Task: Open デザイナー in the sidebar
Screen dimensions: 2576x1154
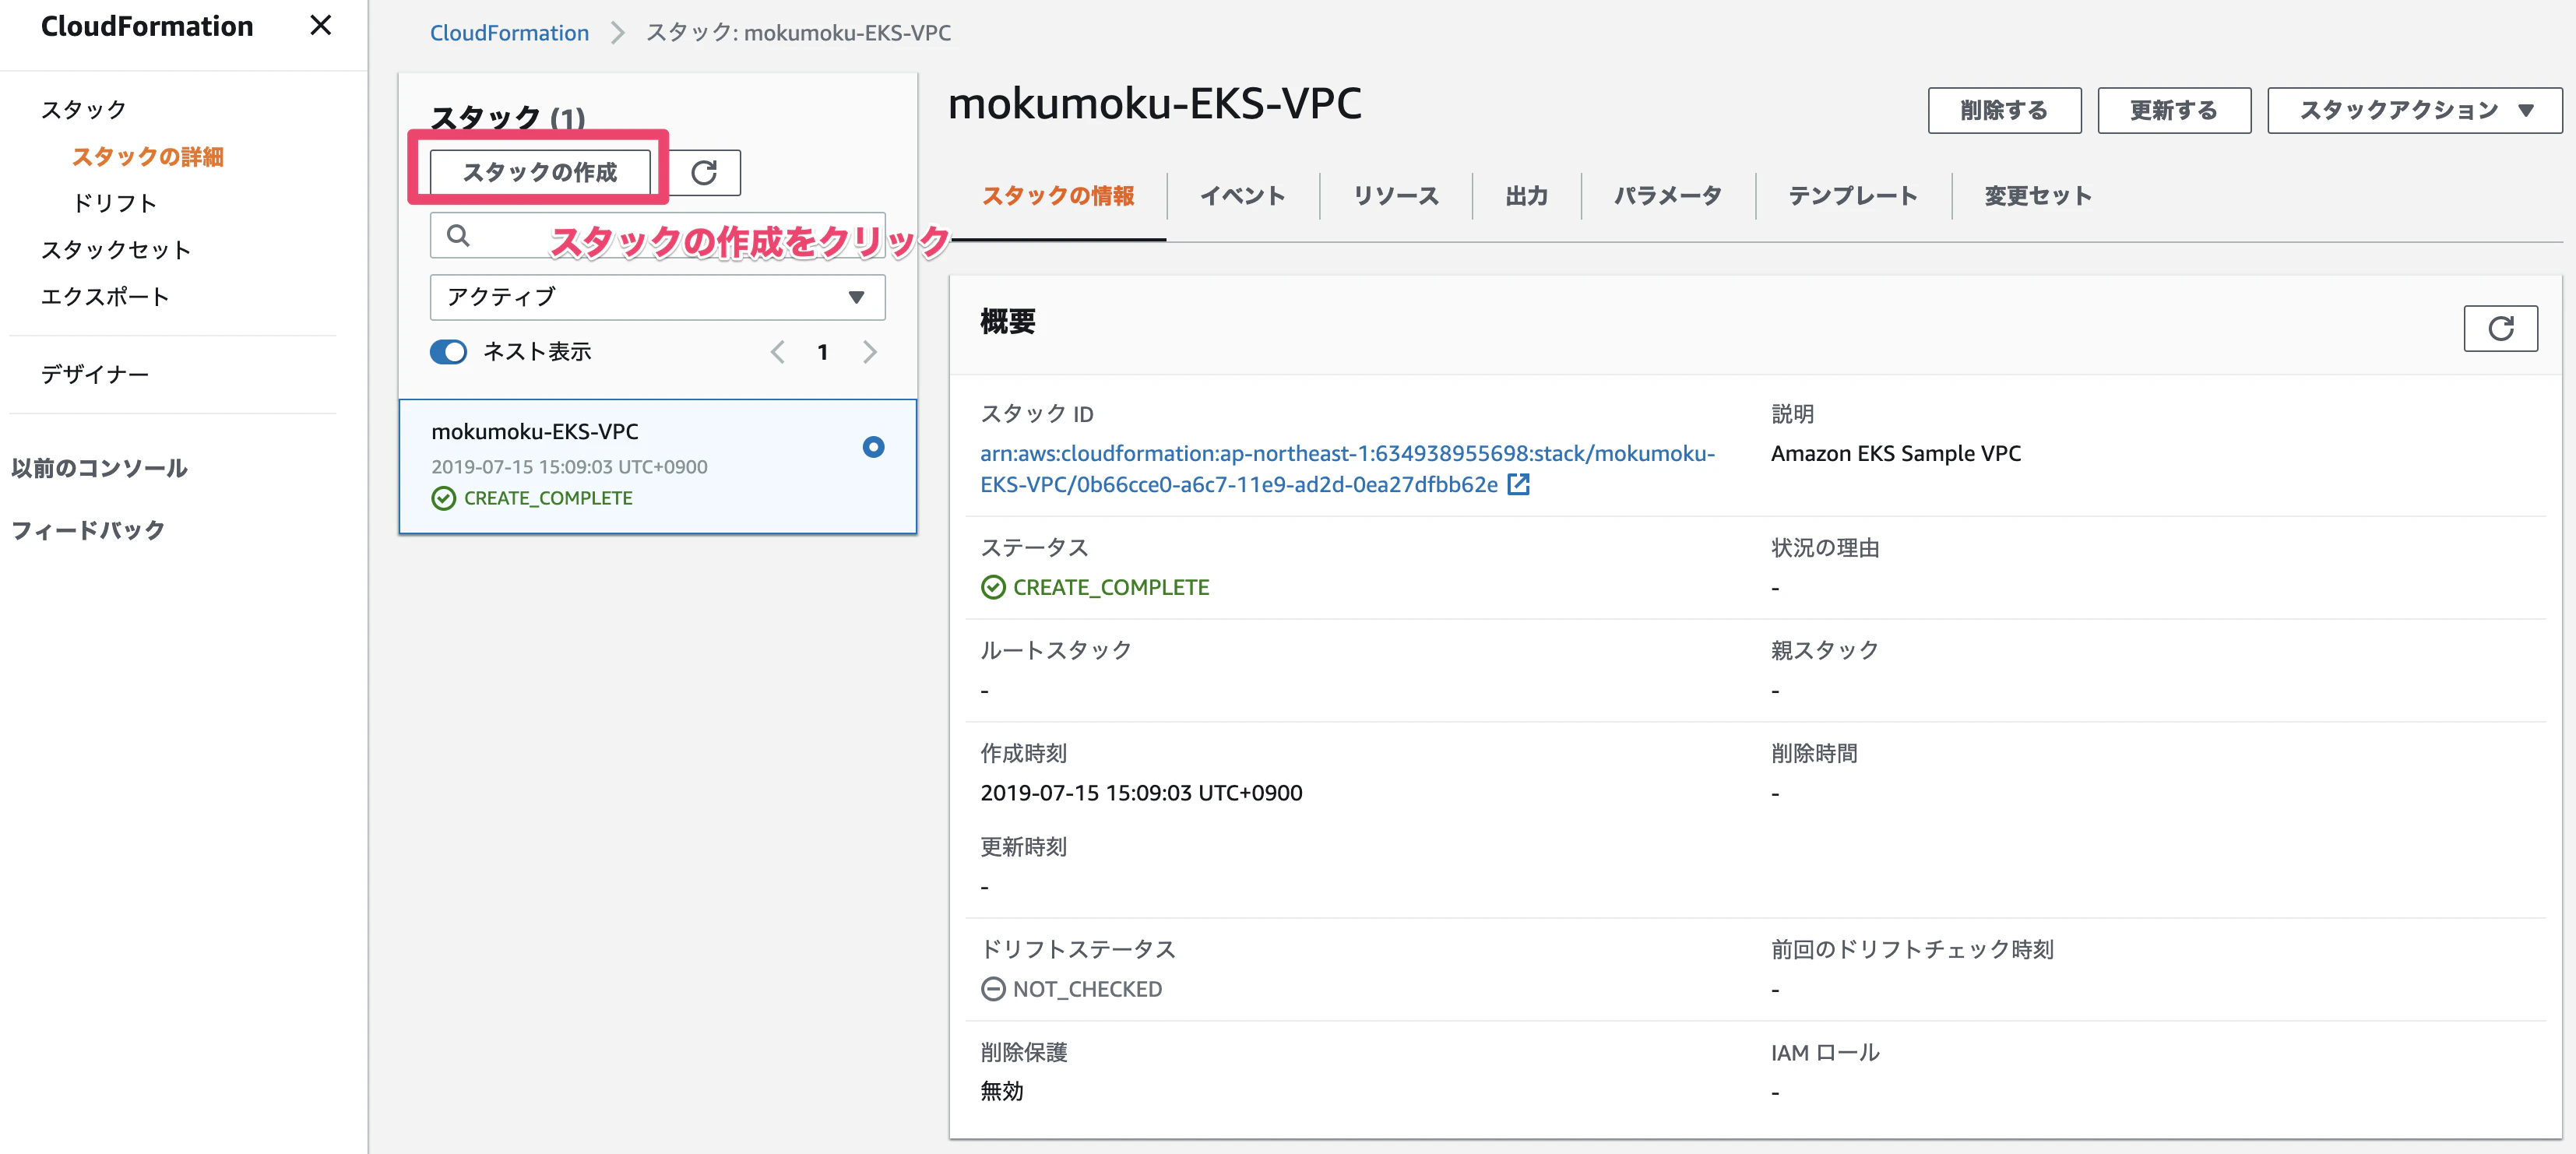Action: [x=95, y=374]
